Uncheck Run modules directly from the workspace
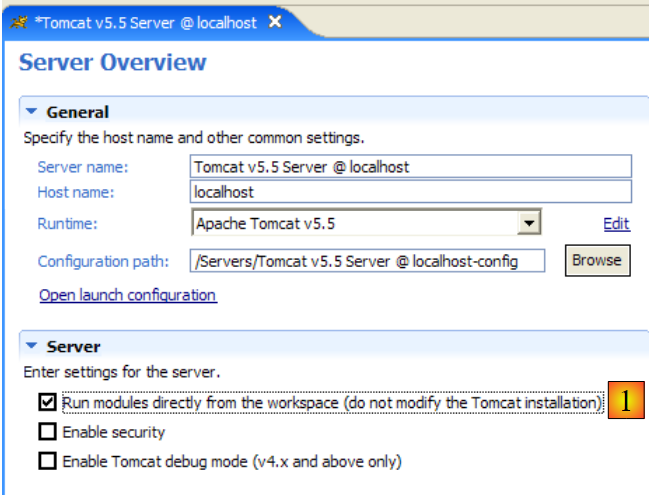 point(47,403)
